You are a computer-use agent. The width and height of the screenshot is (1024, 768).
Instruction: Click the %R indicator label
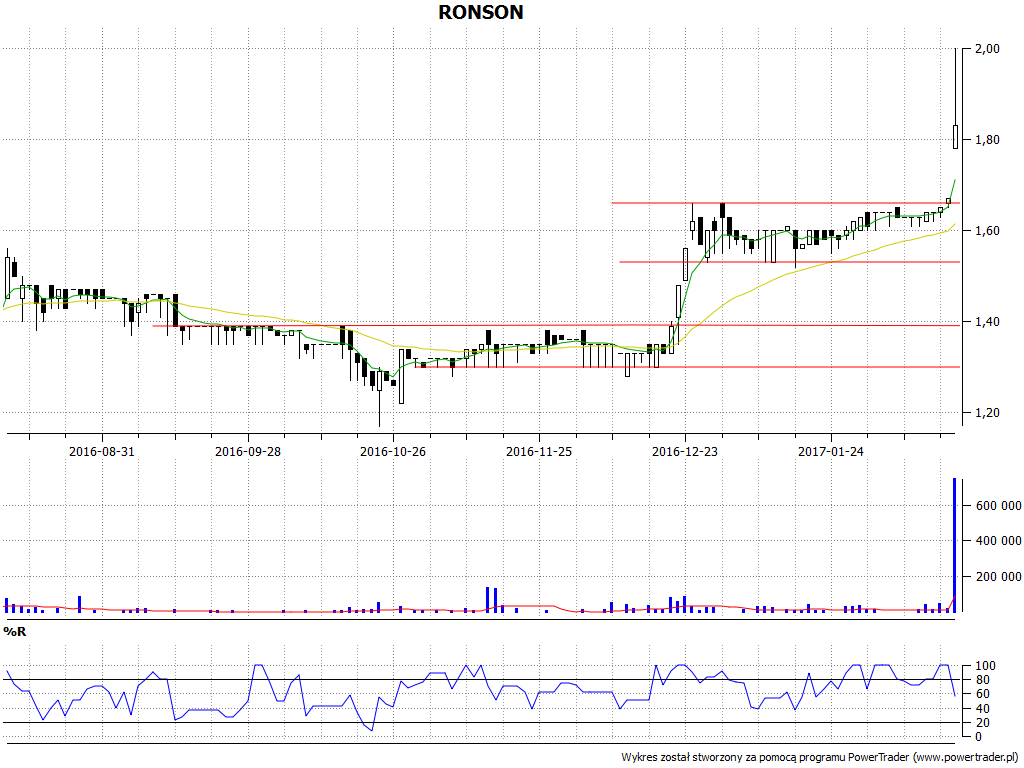(15, 632)
